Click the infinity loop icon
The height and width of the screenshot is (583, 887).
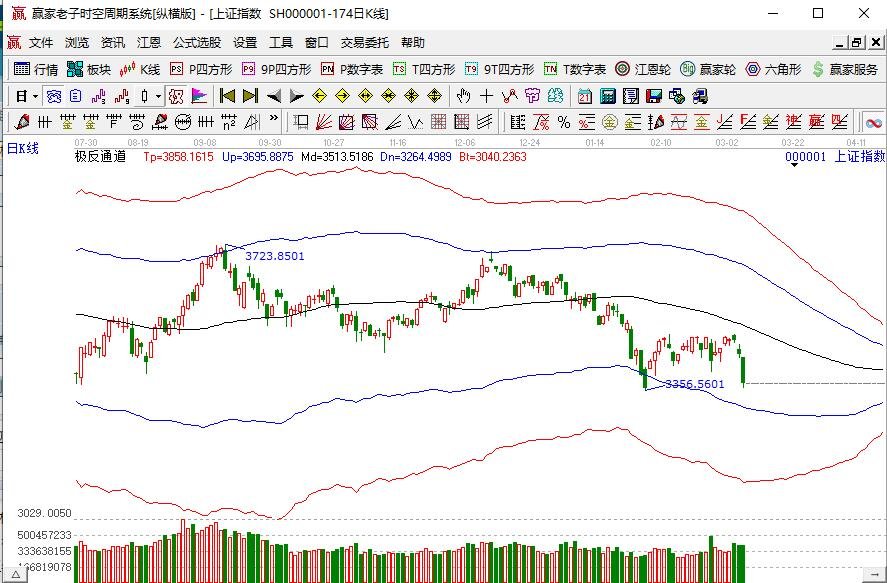(x=874, y=122)
